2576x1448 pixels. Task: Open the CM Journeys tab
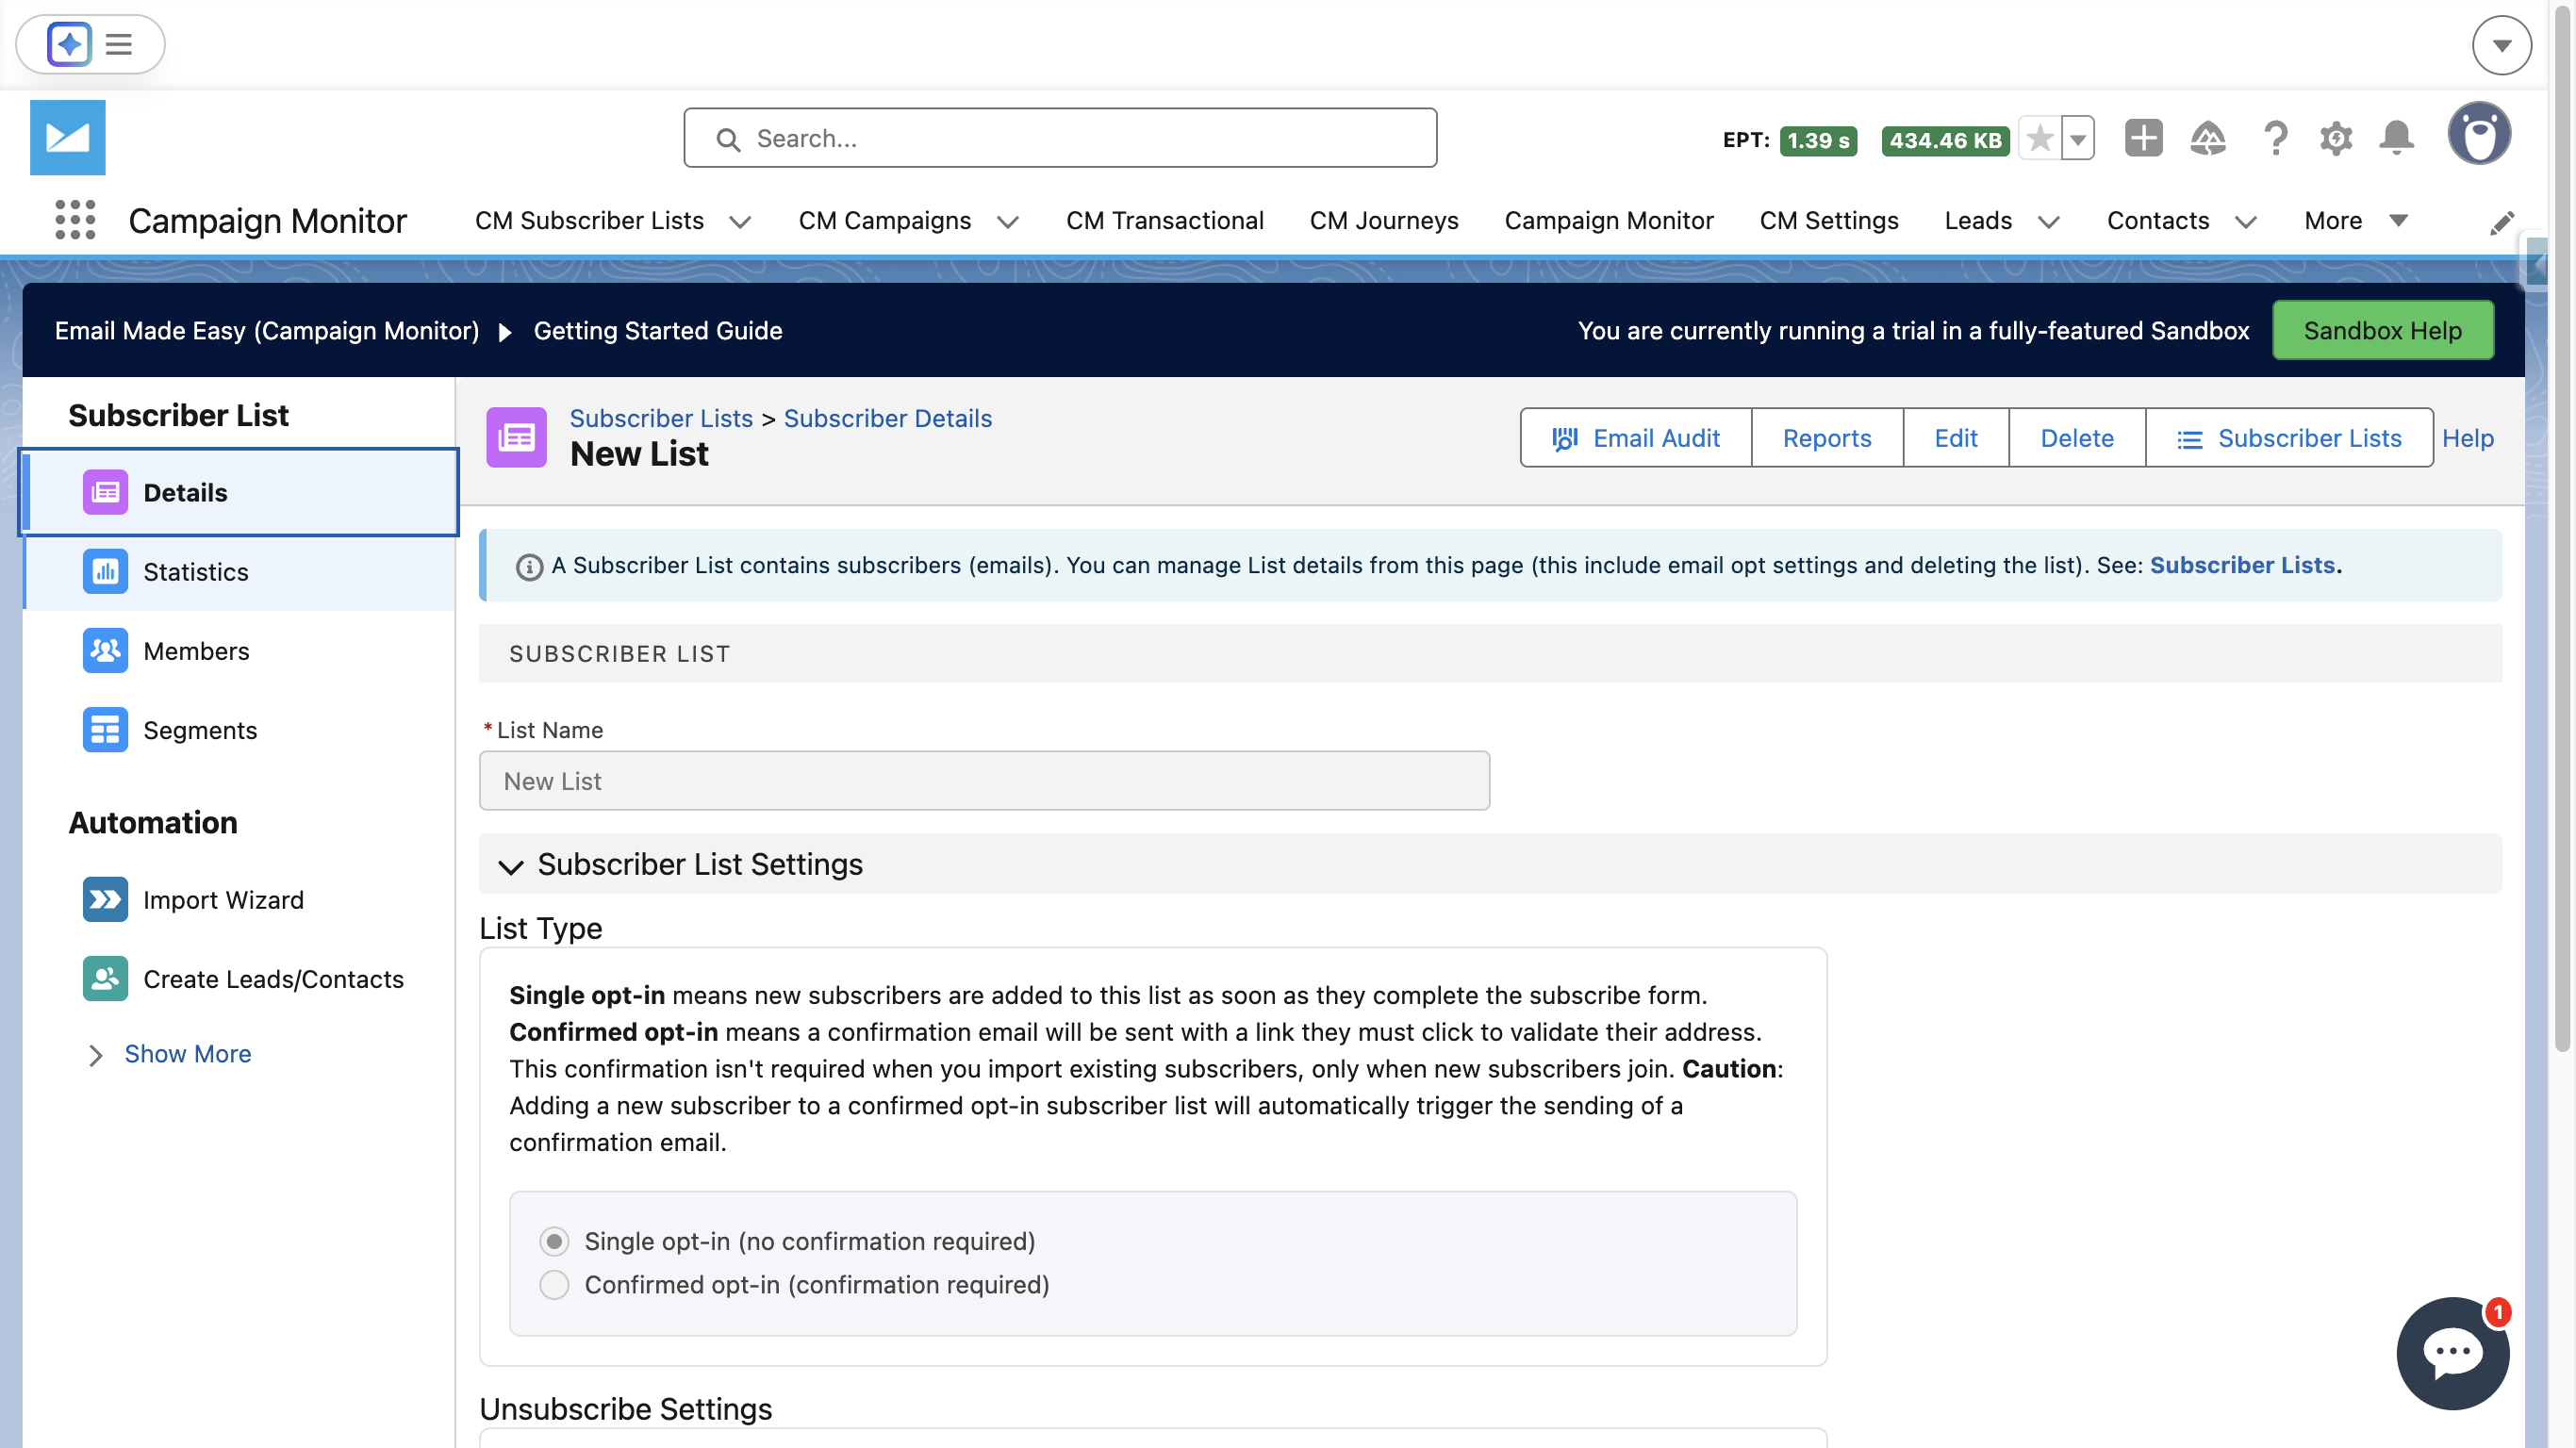click(x=1383, y=220)
